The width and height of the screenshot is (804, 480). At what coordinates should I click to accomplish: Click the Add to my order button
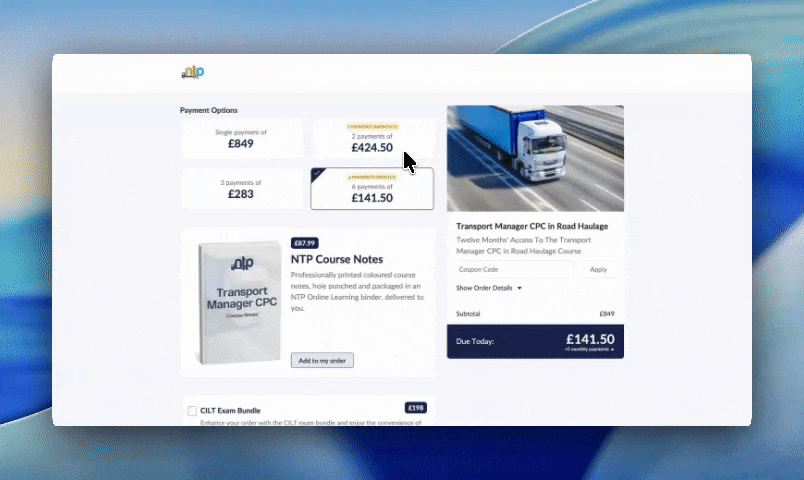322,360
